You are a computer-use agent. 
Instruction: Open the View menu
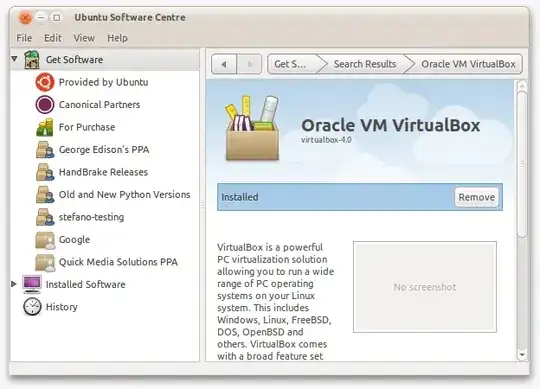click(x=84, y=38)
